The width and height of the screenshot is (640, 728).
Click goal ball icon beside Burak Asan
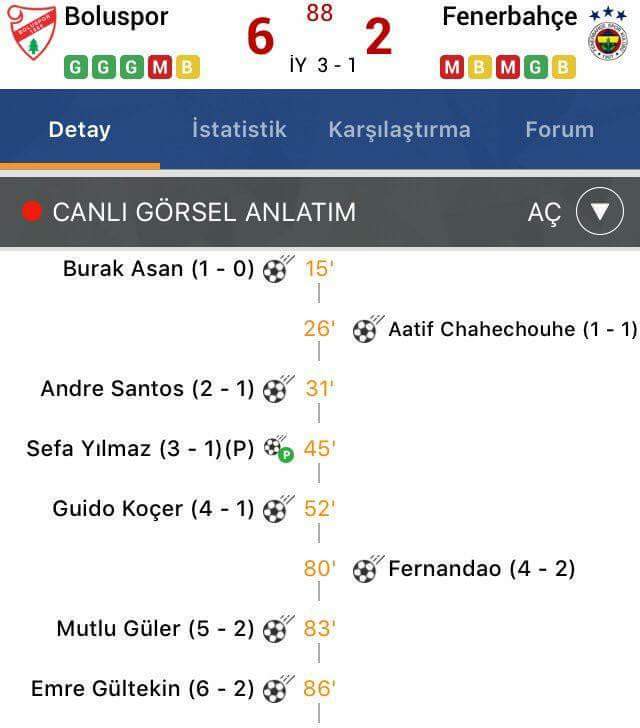[x=278, y=269]
